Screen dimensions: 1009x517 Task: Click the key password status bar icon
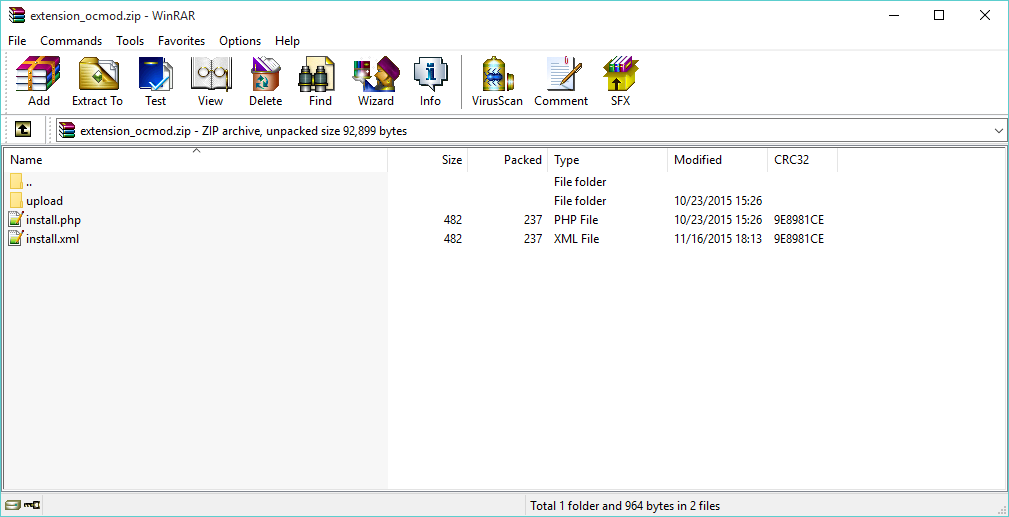[32, 505]
